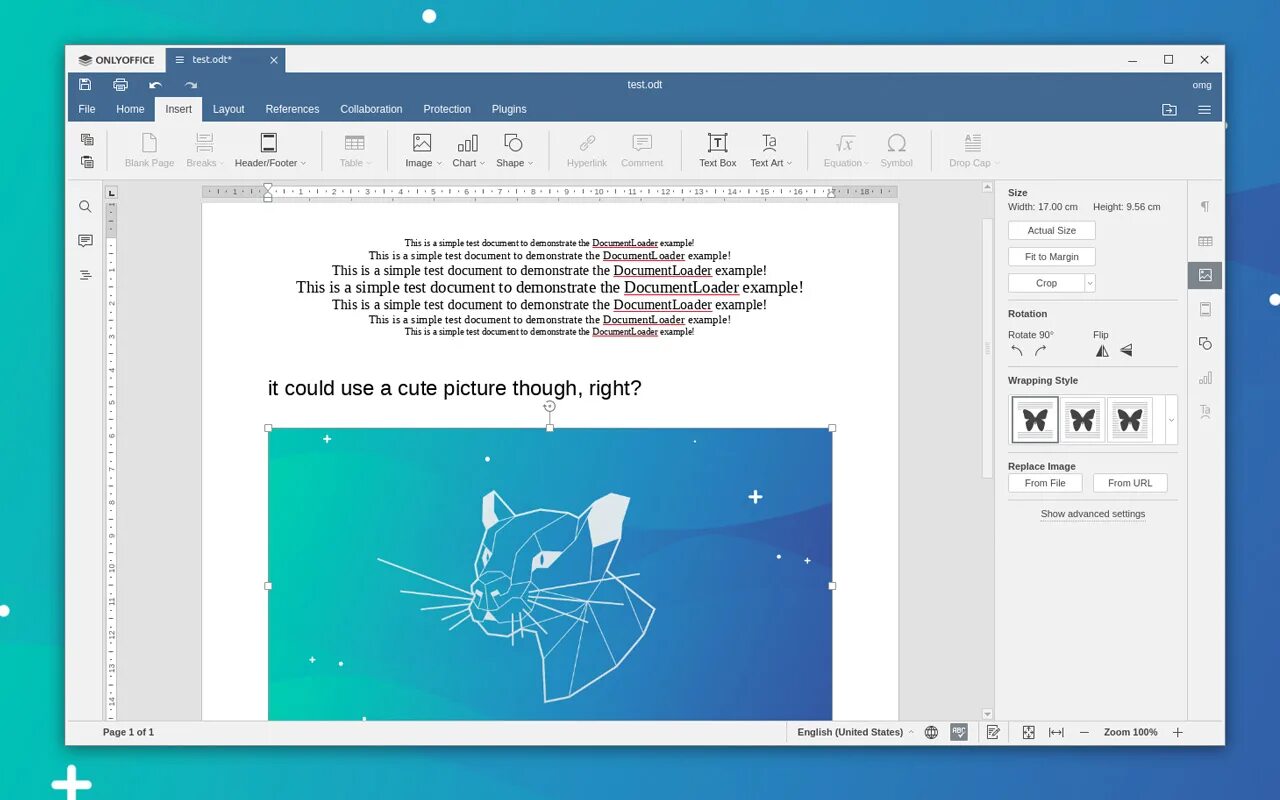Switch to the Home tab

pos(130,109)
